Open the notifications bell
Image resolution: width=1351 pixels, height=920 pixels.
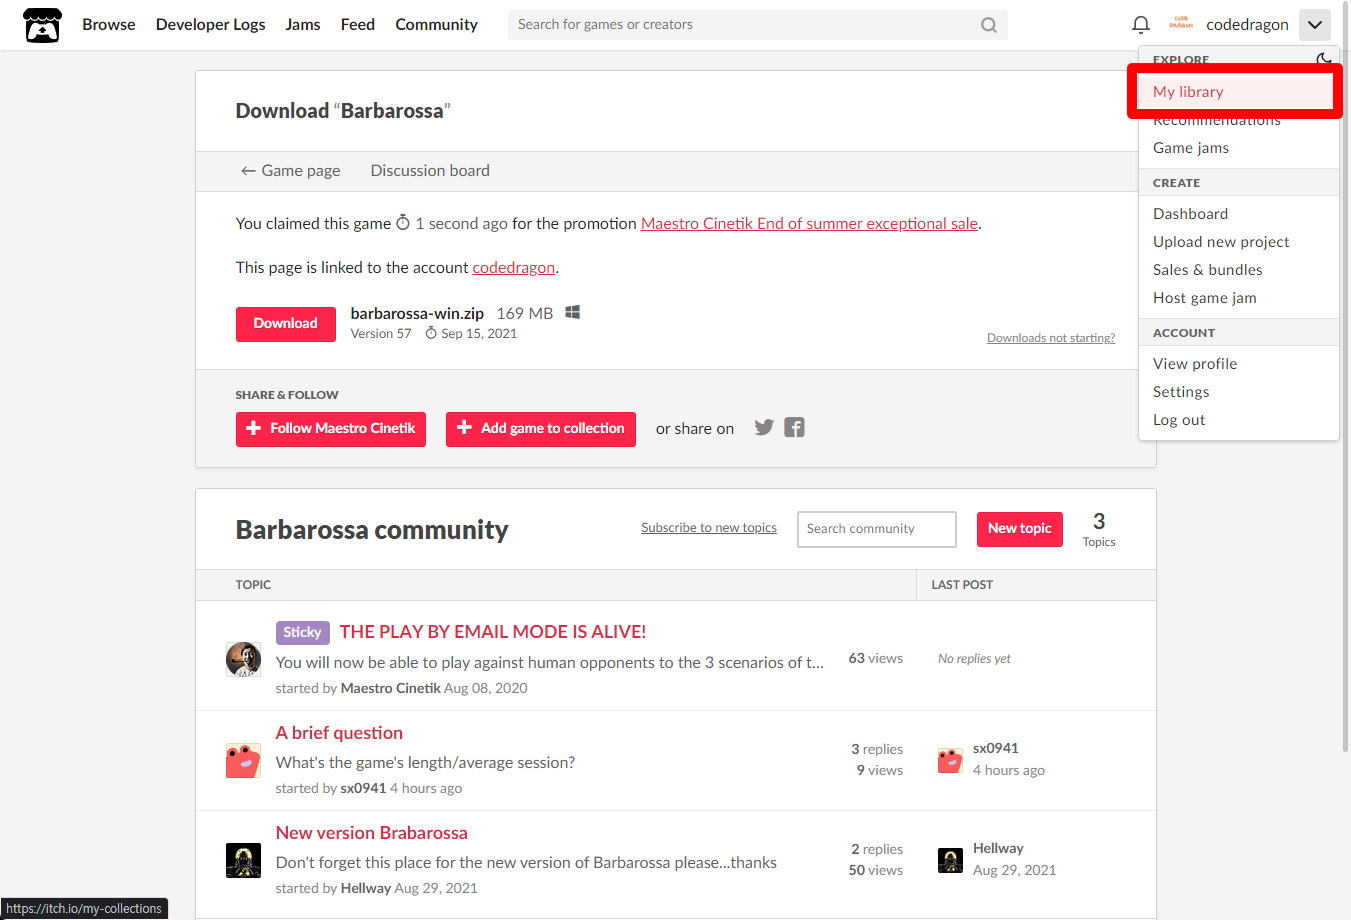1140,25
